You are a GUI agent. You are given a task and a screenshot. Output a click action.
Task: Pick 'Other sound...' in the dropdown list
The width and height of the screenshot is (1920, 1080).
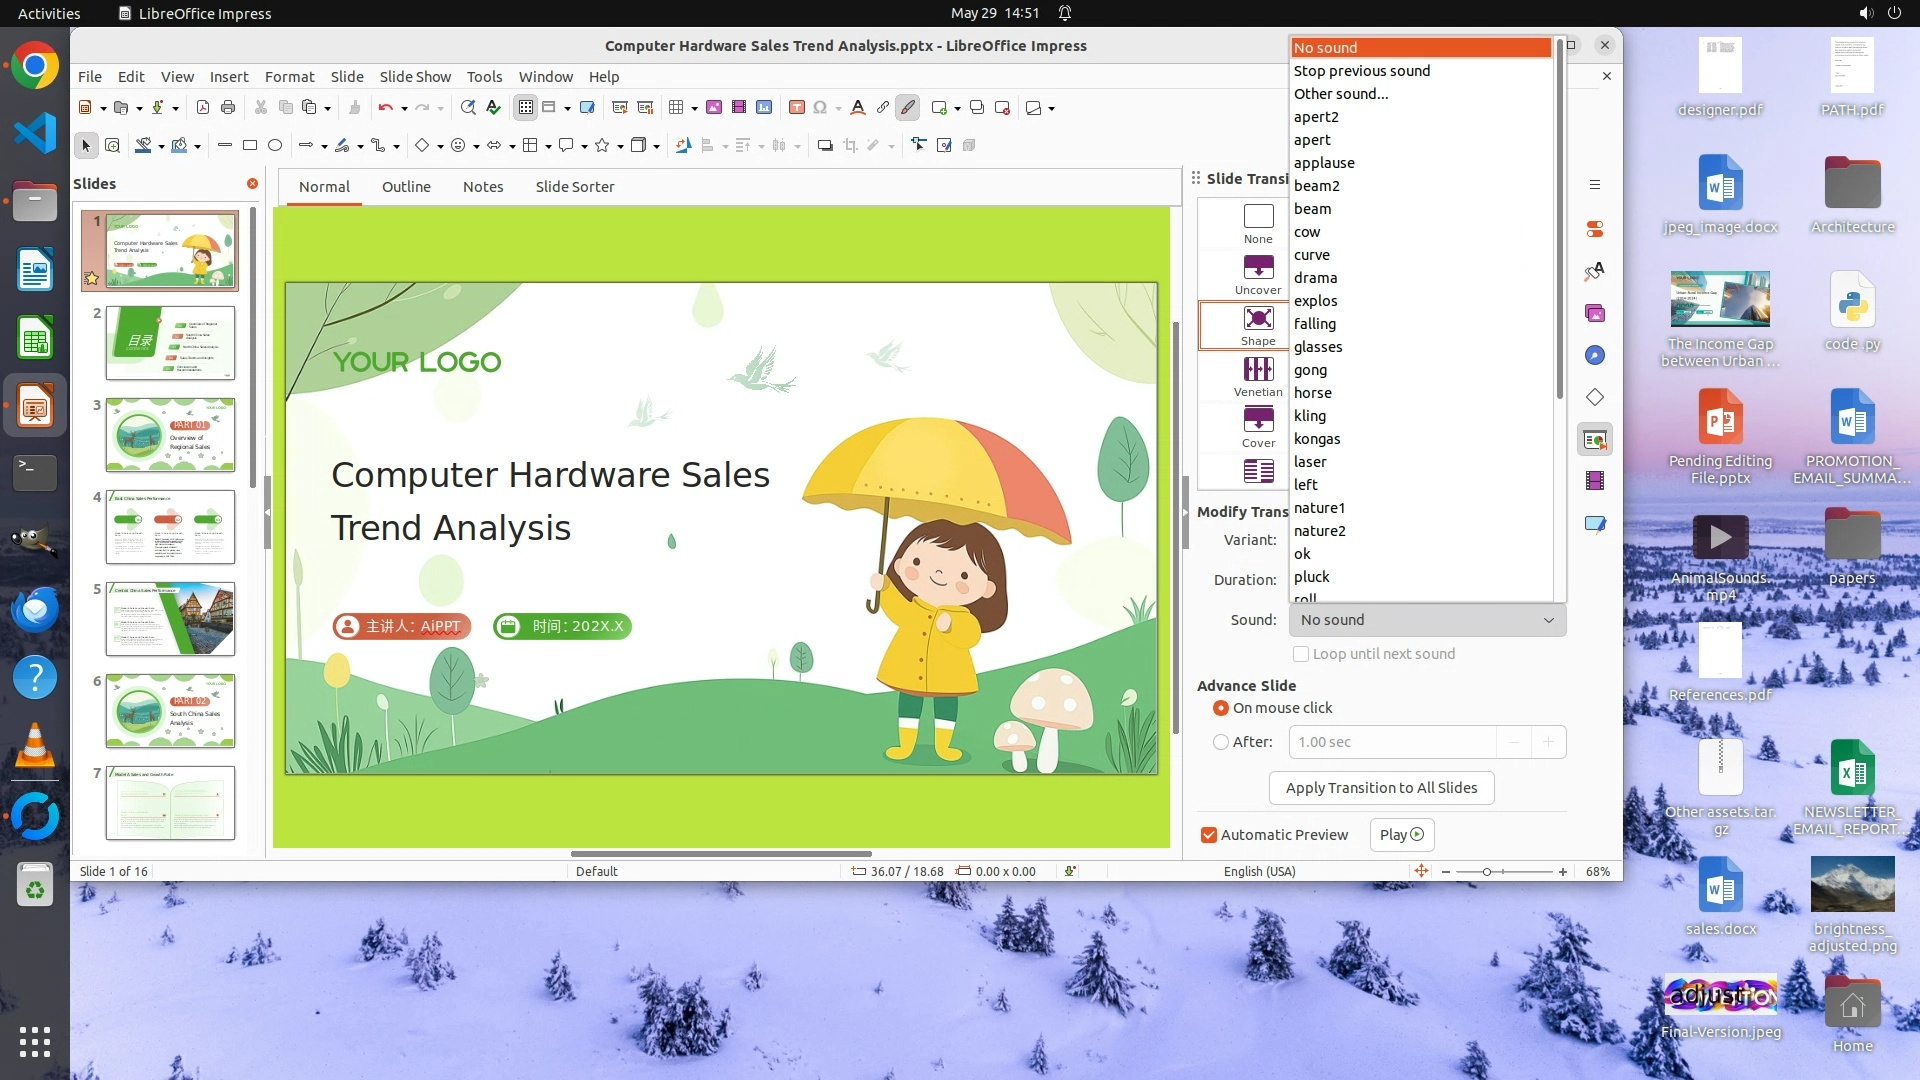pos(1341,94)
